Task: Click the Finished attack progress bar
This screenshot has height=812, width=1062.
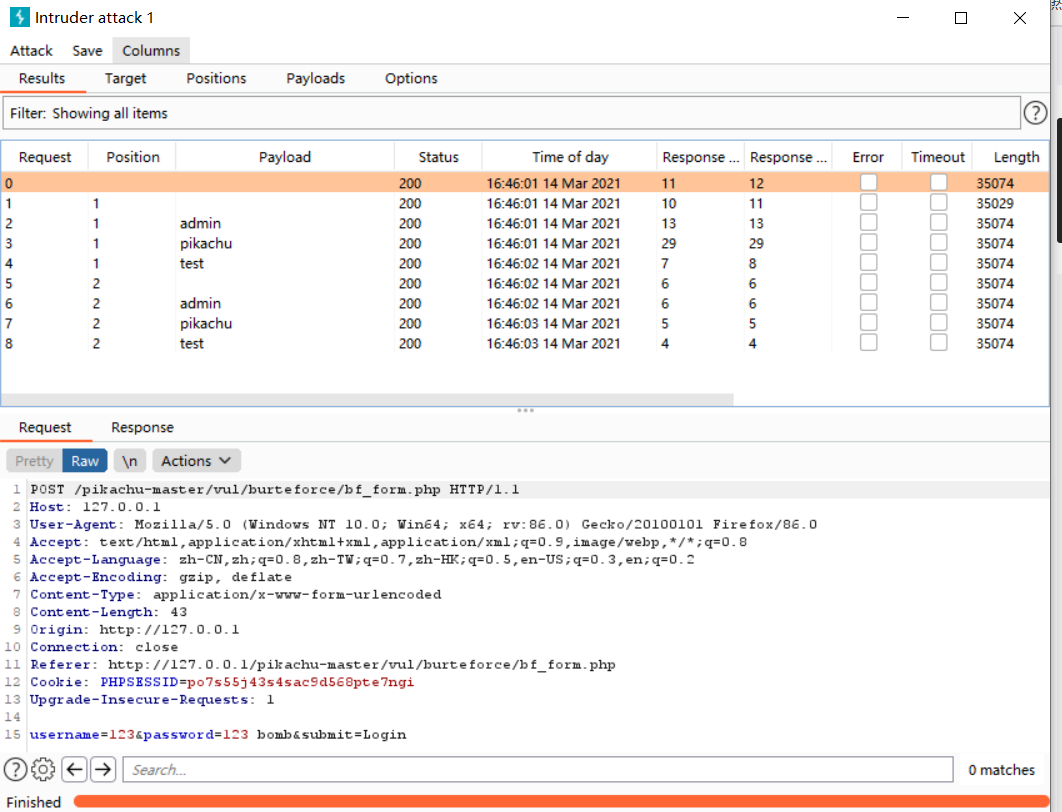Action: click(561, 801)
